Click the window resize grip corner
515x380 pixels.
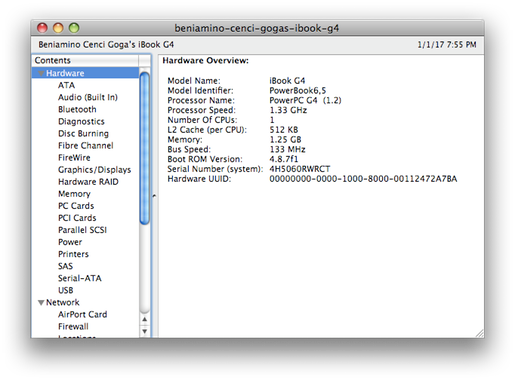480,334
